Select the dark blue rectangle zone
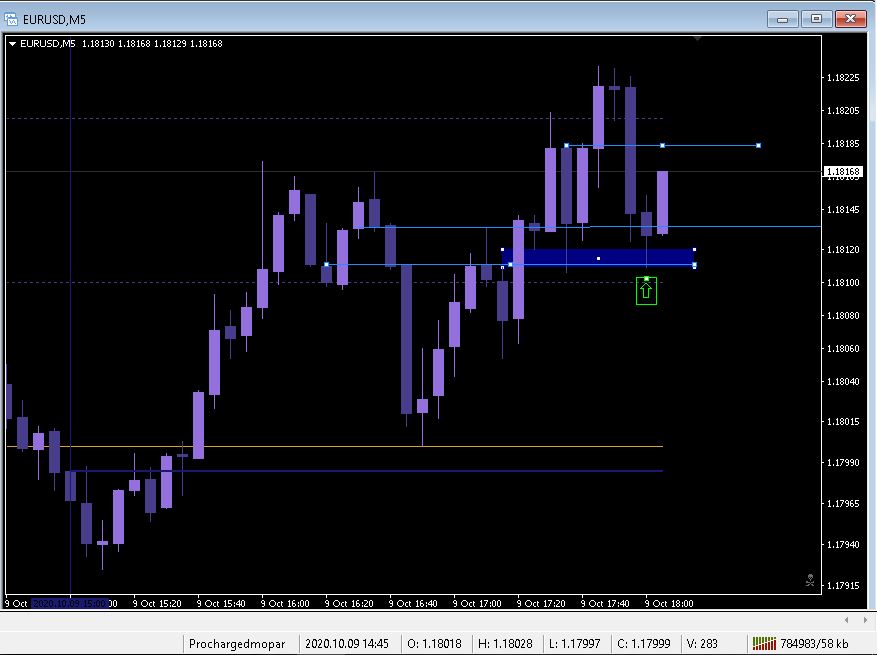 (598, 258)
